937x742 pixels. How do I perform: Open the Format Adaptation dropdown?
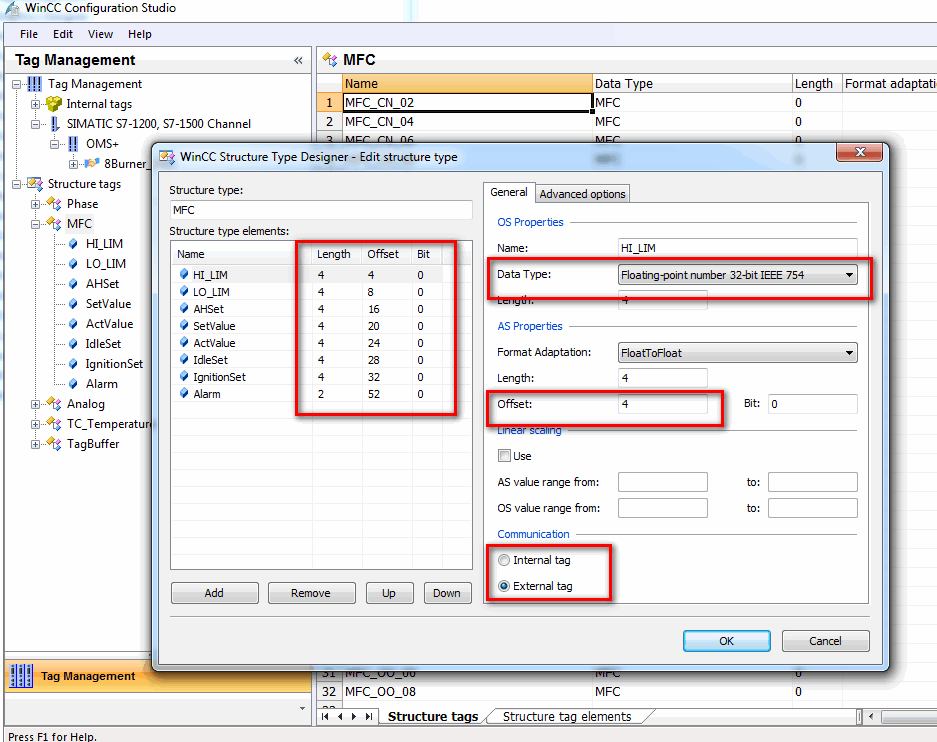click(x=849, y=352)
